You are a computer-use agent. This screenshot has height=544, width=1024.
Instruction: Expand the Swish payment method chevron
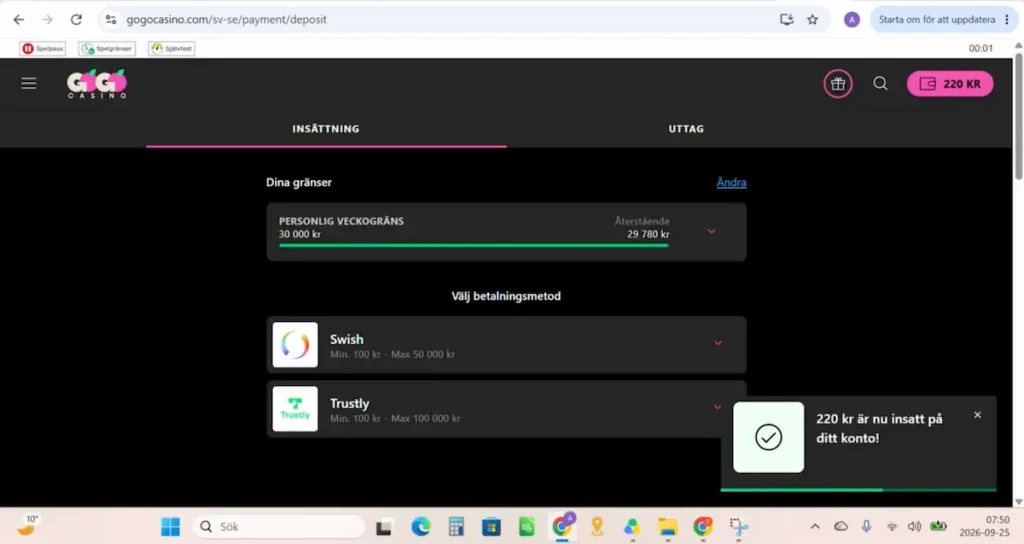pos(718,343)
